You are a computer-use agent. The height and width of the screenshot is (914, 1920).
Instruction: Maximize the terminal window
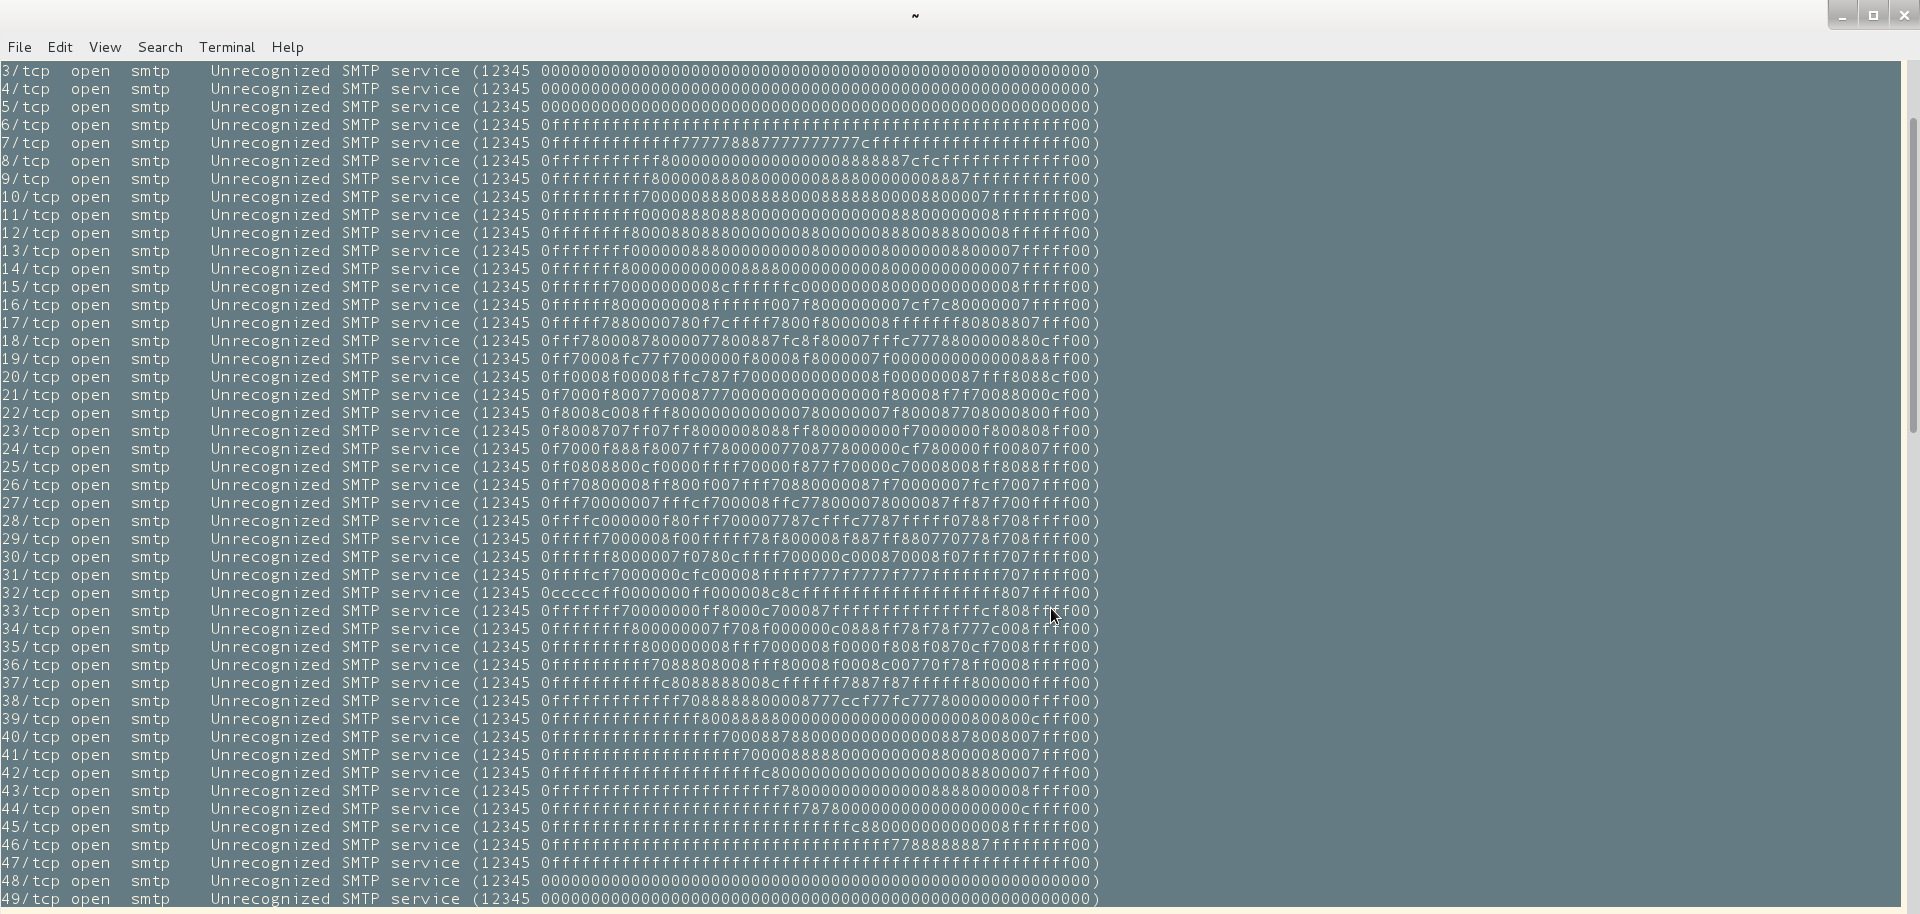[x=1873, y=15]
